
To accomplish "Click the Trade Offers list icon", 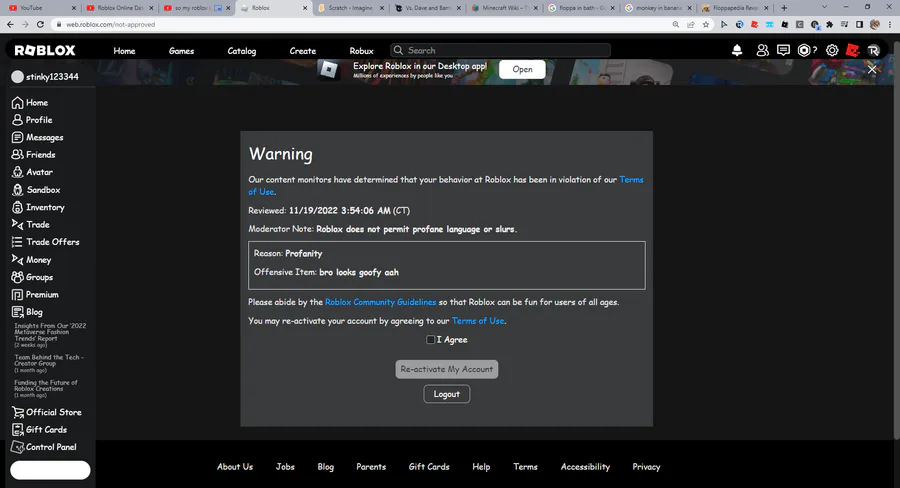I will click(x=17, y=242).
